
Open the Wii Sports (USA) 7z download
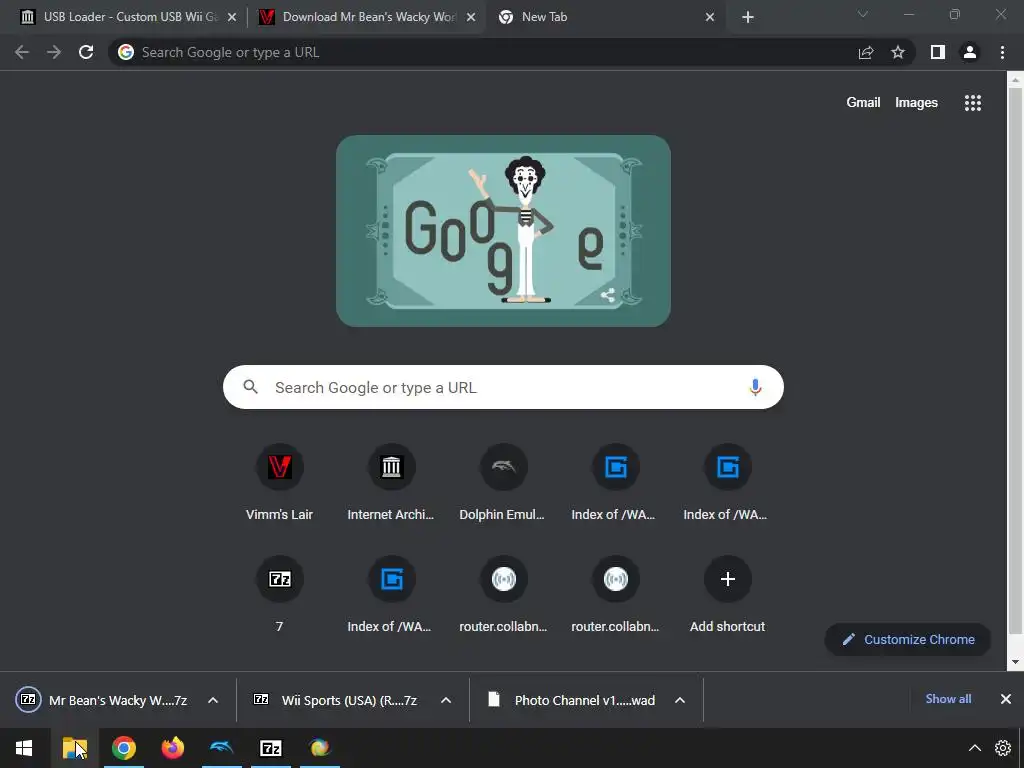(335, 700)
